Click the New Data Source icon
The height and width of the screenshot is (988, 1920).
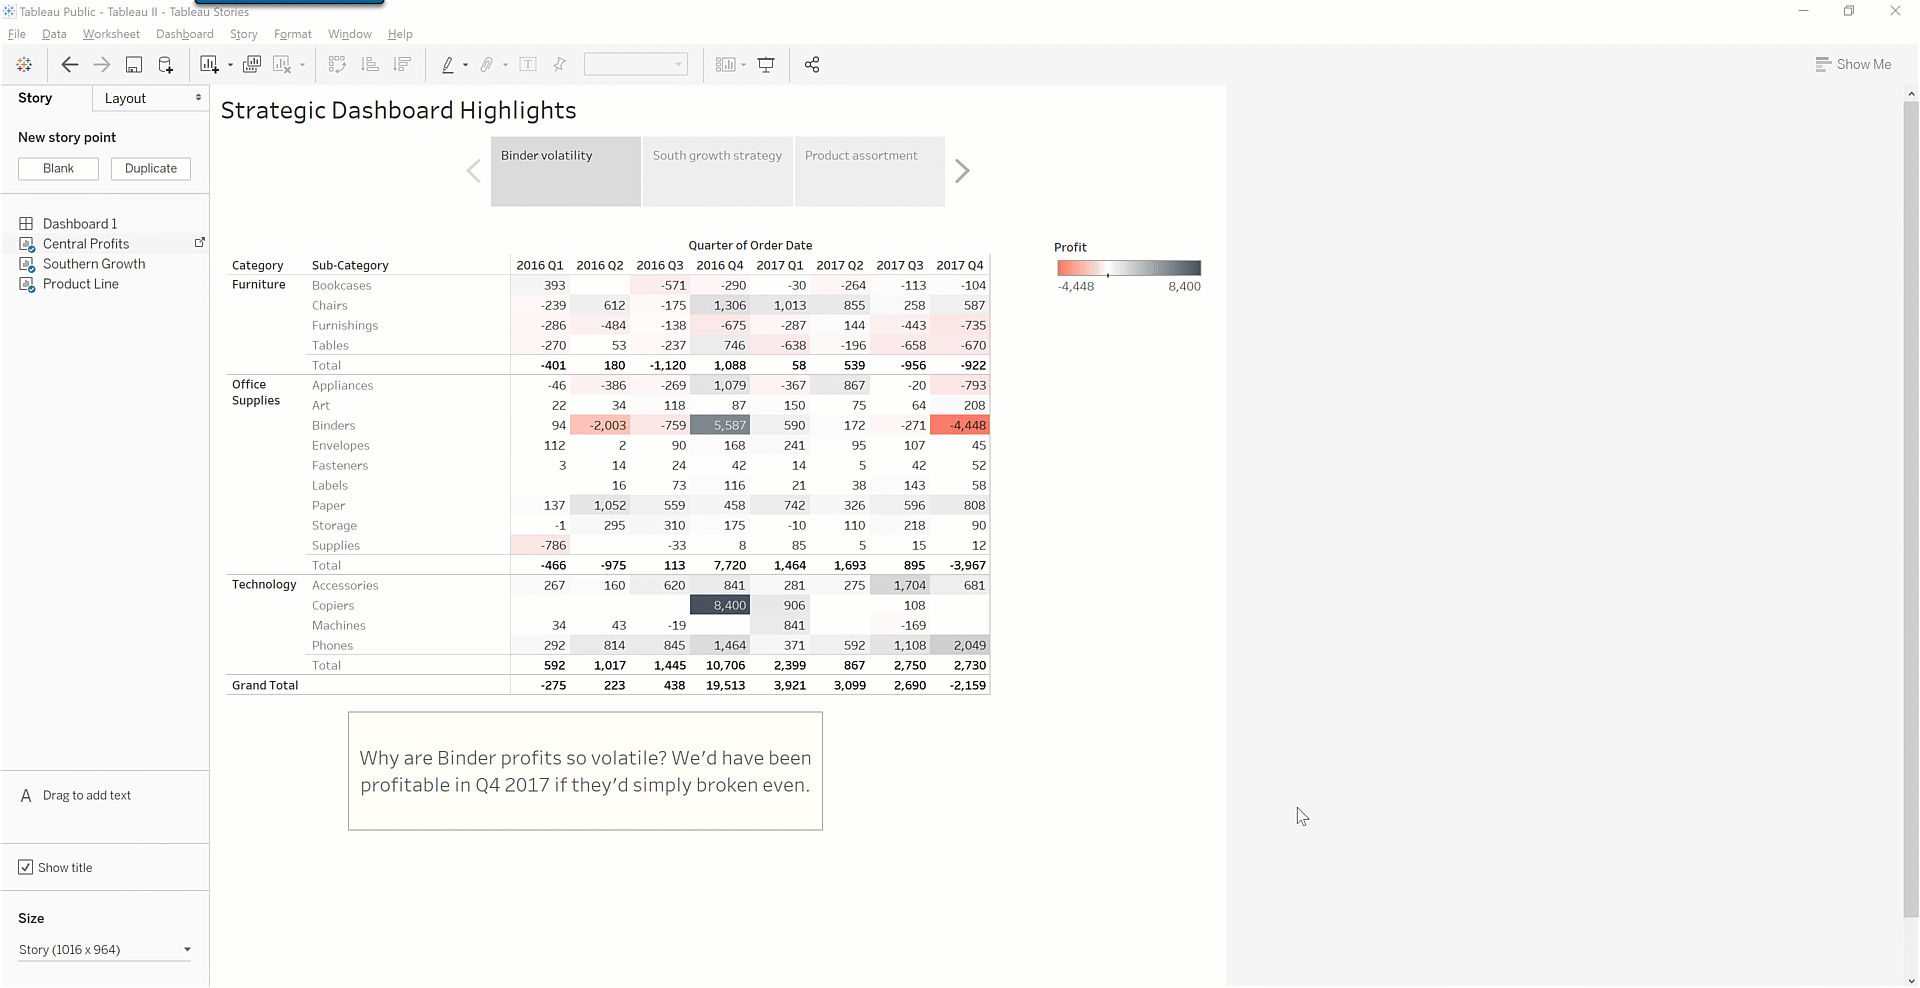[166, 65]
